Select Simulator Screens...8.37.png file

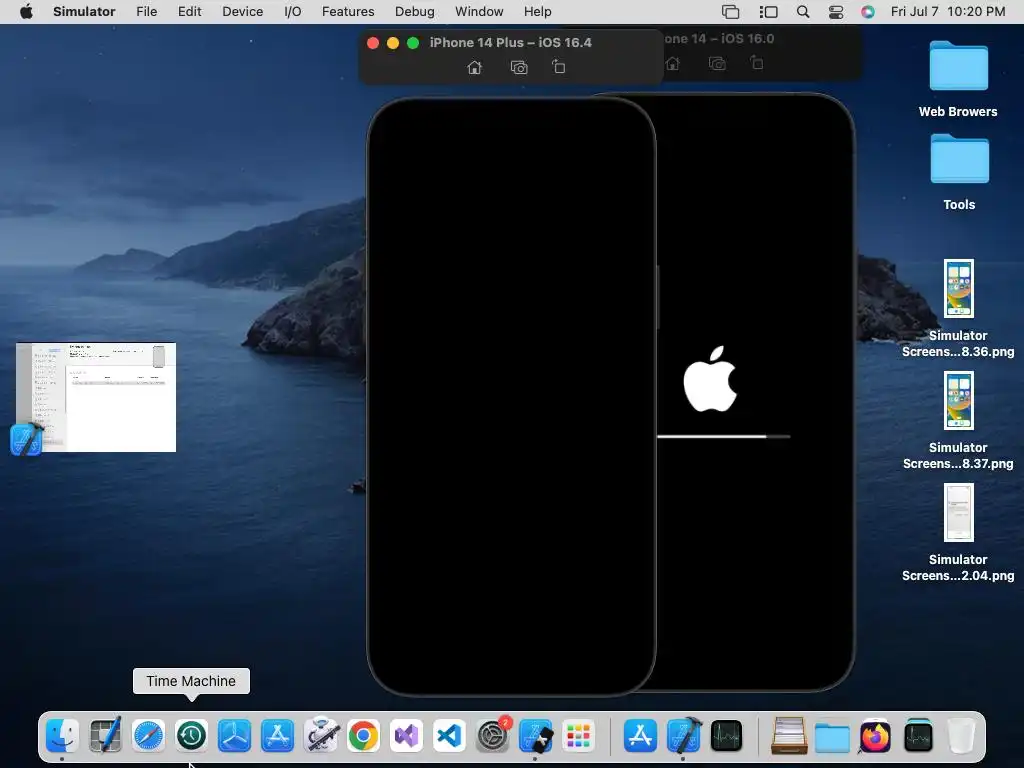click(958, 421)
